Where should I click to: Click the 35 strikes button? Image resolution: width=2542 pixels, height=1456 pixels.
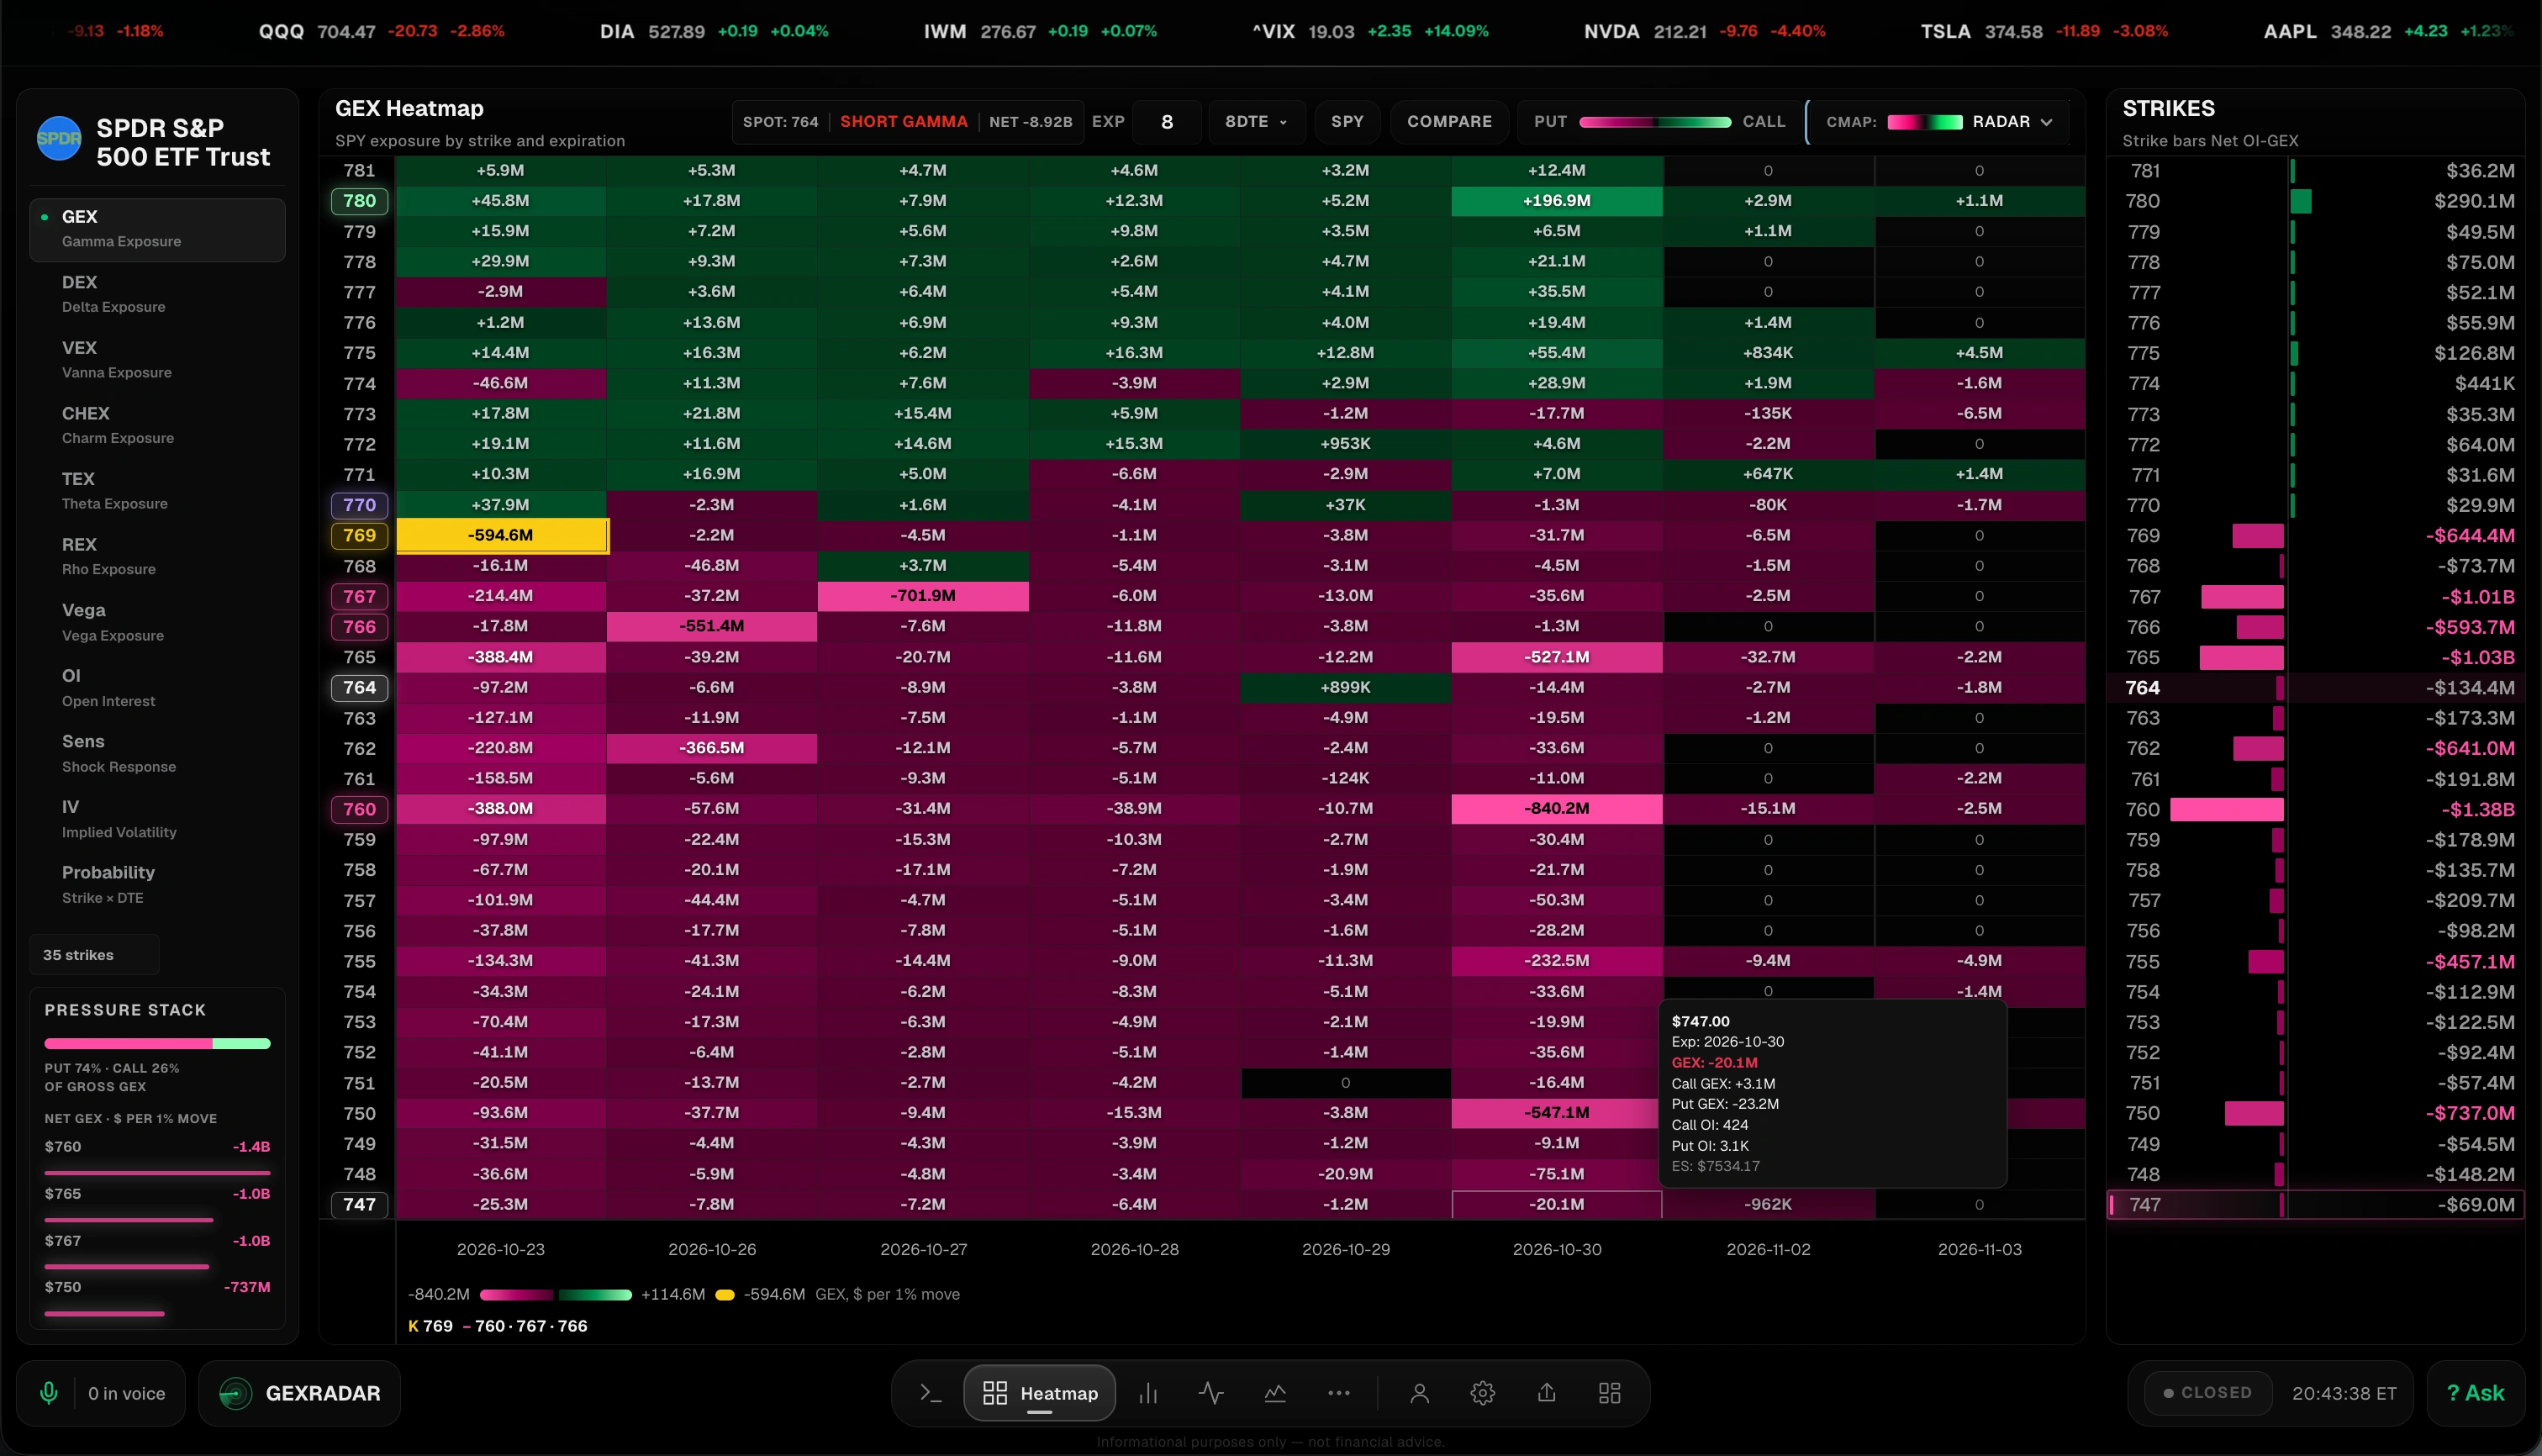(x=94, y=955)
